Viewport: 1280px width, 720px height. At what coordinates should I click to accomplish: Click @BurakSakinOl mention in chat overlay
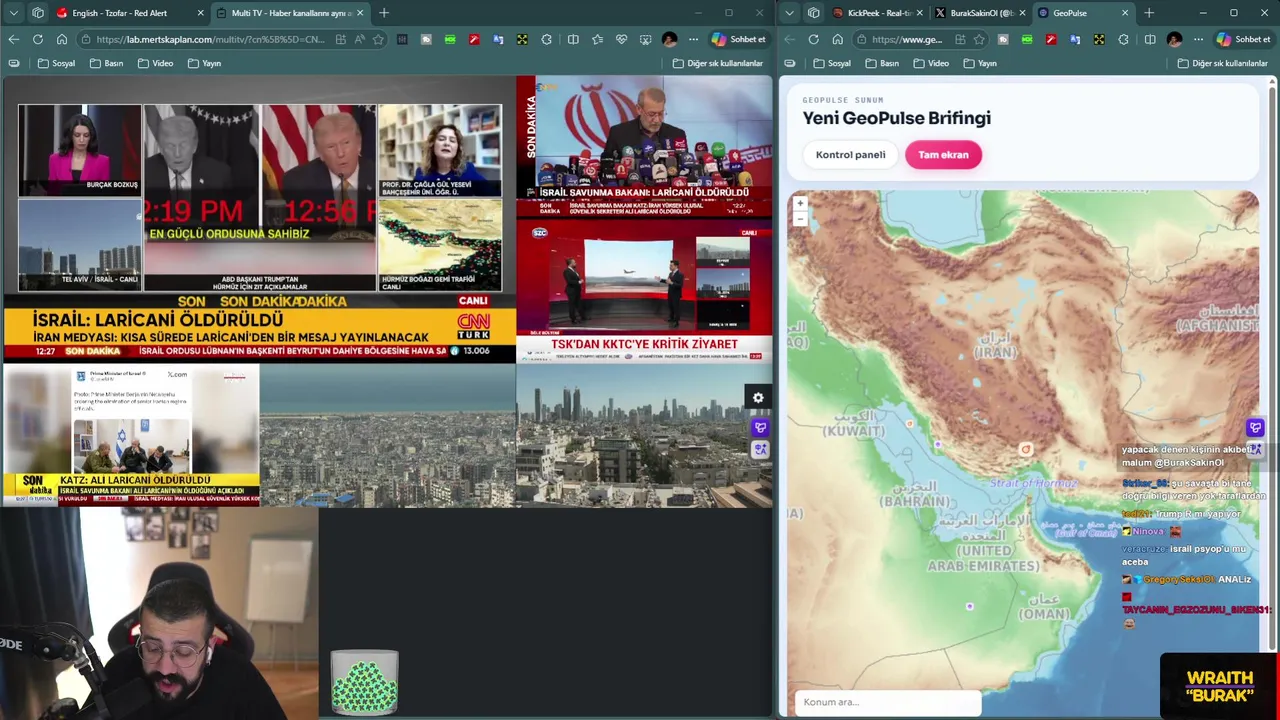click(1189, 463)
